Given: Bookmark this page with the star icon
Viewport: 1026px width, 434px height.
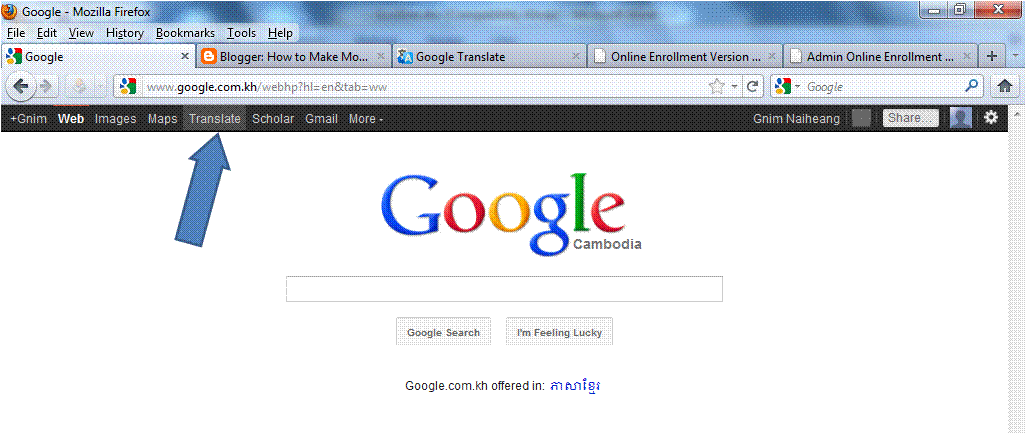Looking at the screenshot, I should point(718,86).
